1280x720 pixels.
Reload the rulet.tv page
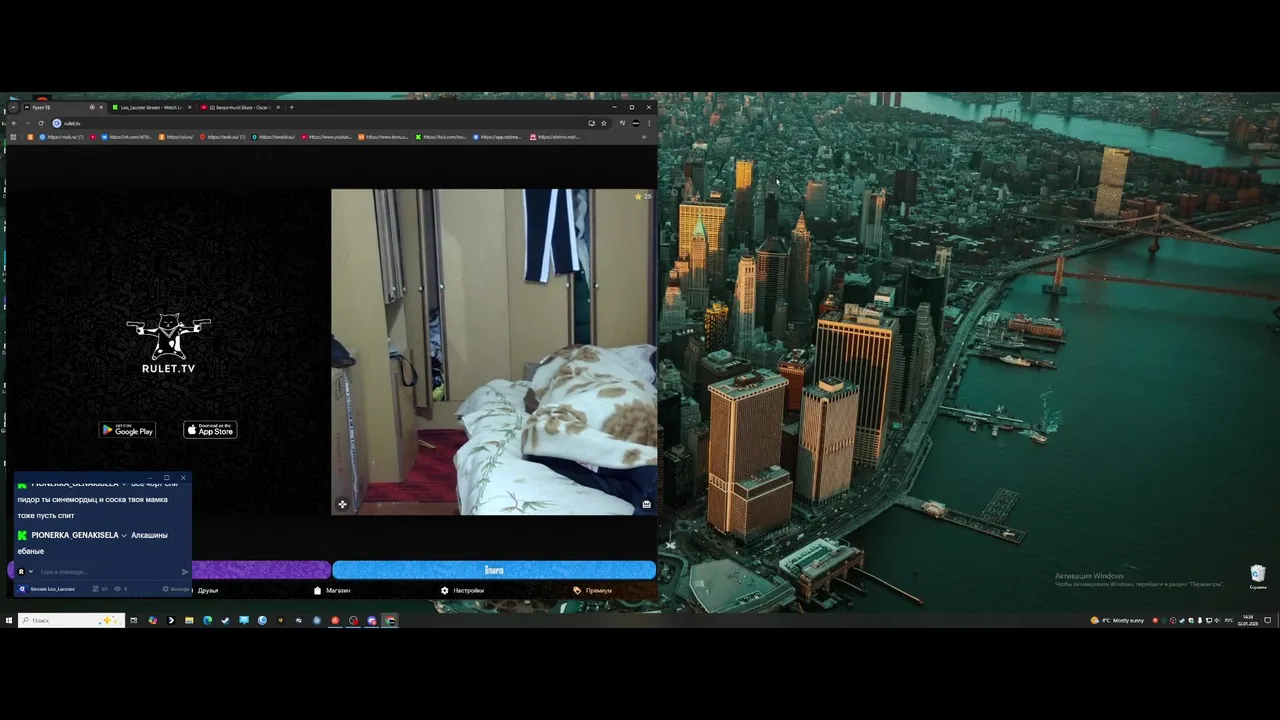tap(41, 123)
